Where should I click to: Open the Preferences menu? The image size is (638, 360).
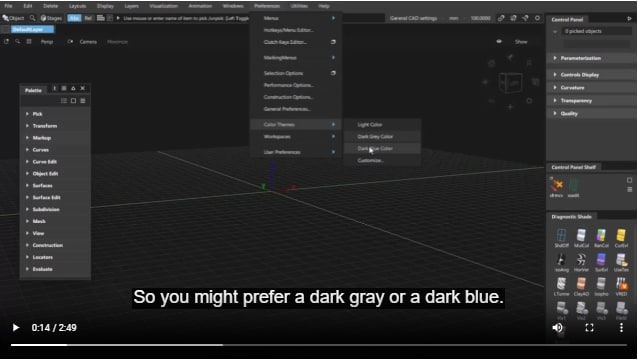click(267, 6)
